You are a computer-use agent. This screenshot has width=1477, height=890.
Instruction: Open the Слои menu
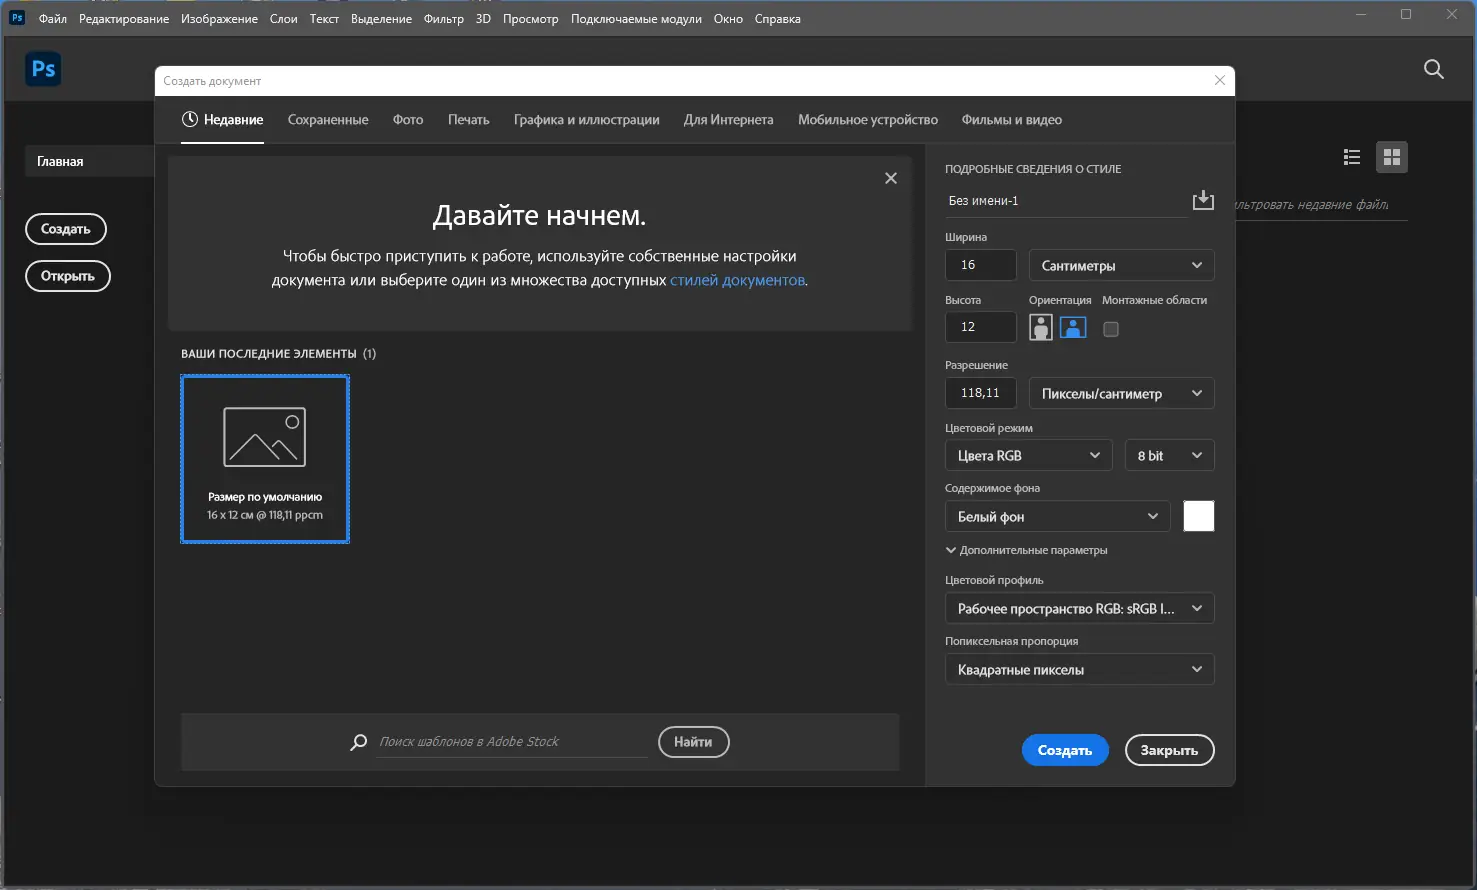[283, 18]
